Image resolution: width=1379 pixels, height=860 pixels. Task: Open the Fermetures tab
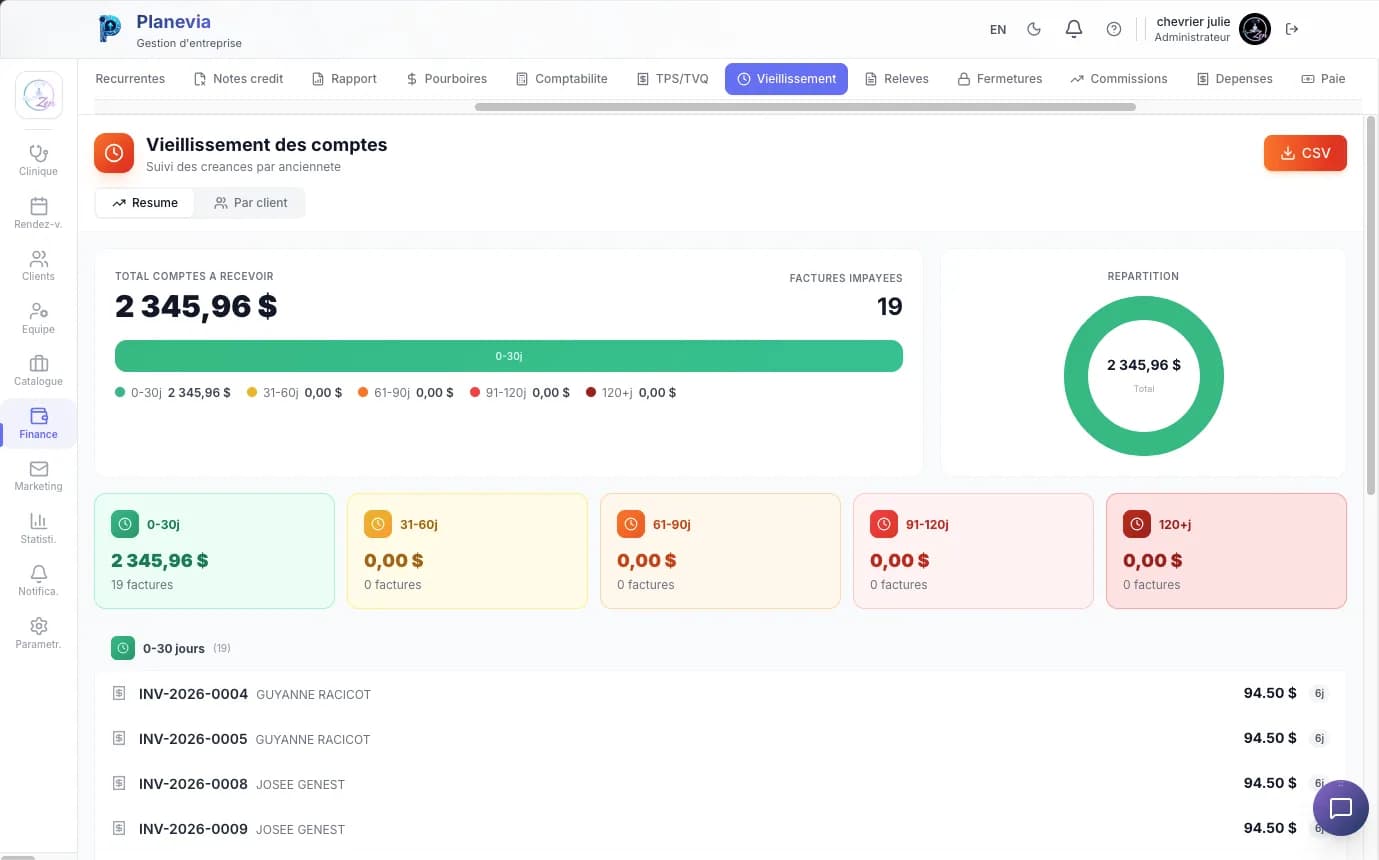coord(999,79)
